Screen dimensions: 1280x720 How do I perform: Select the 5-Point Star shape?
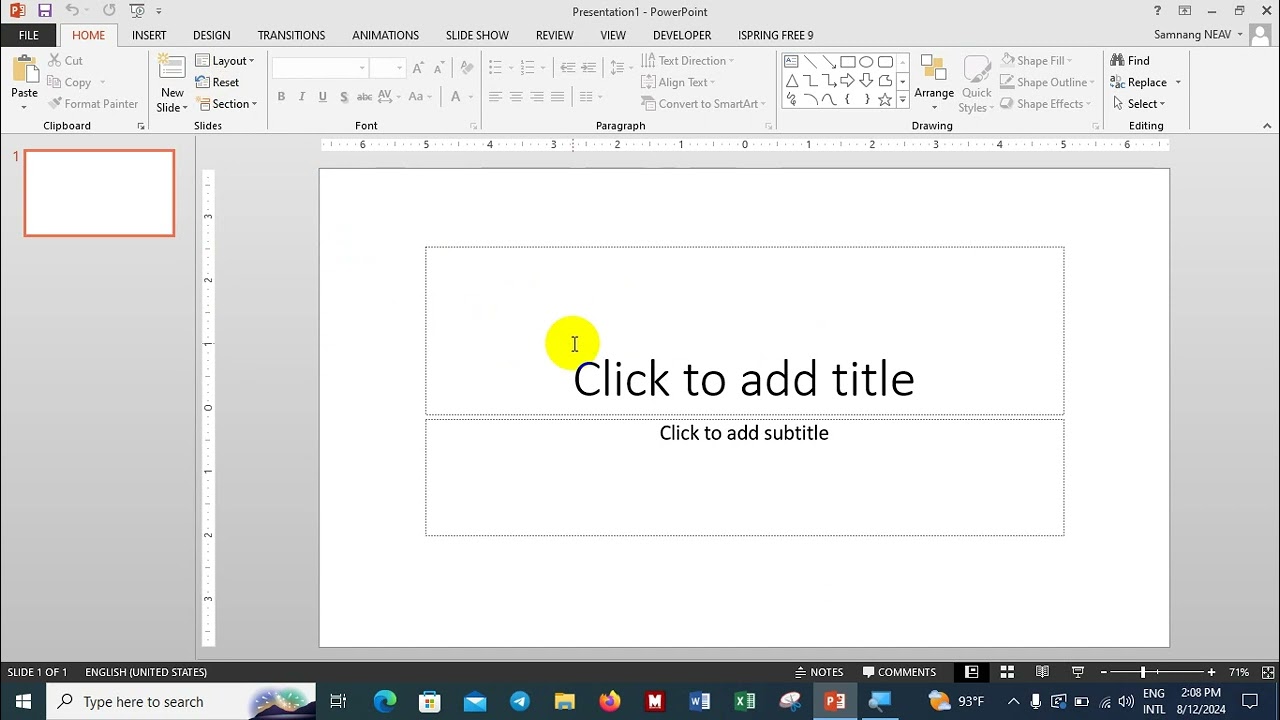pos(885,99)
